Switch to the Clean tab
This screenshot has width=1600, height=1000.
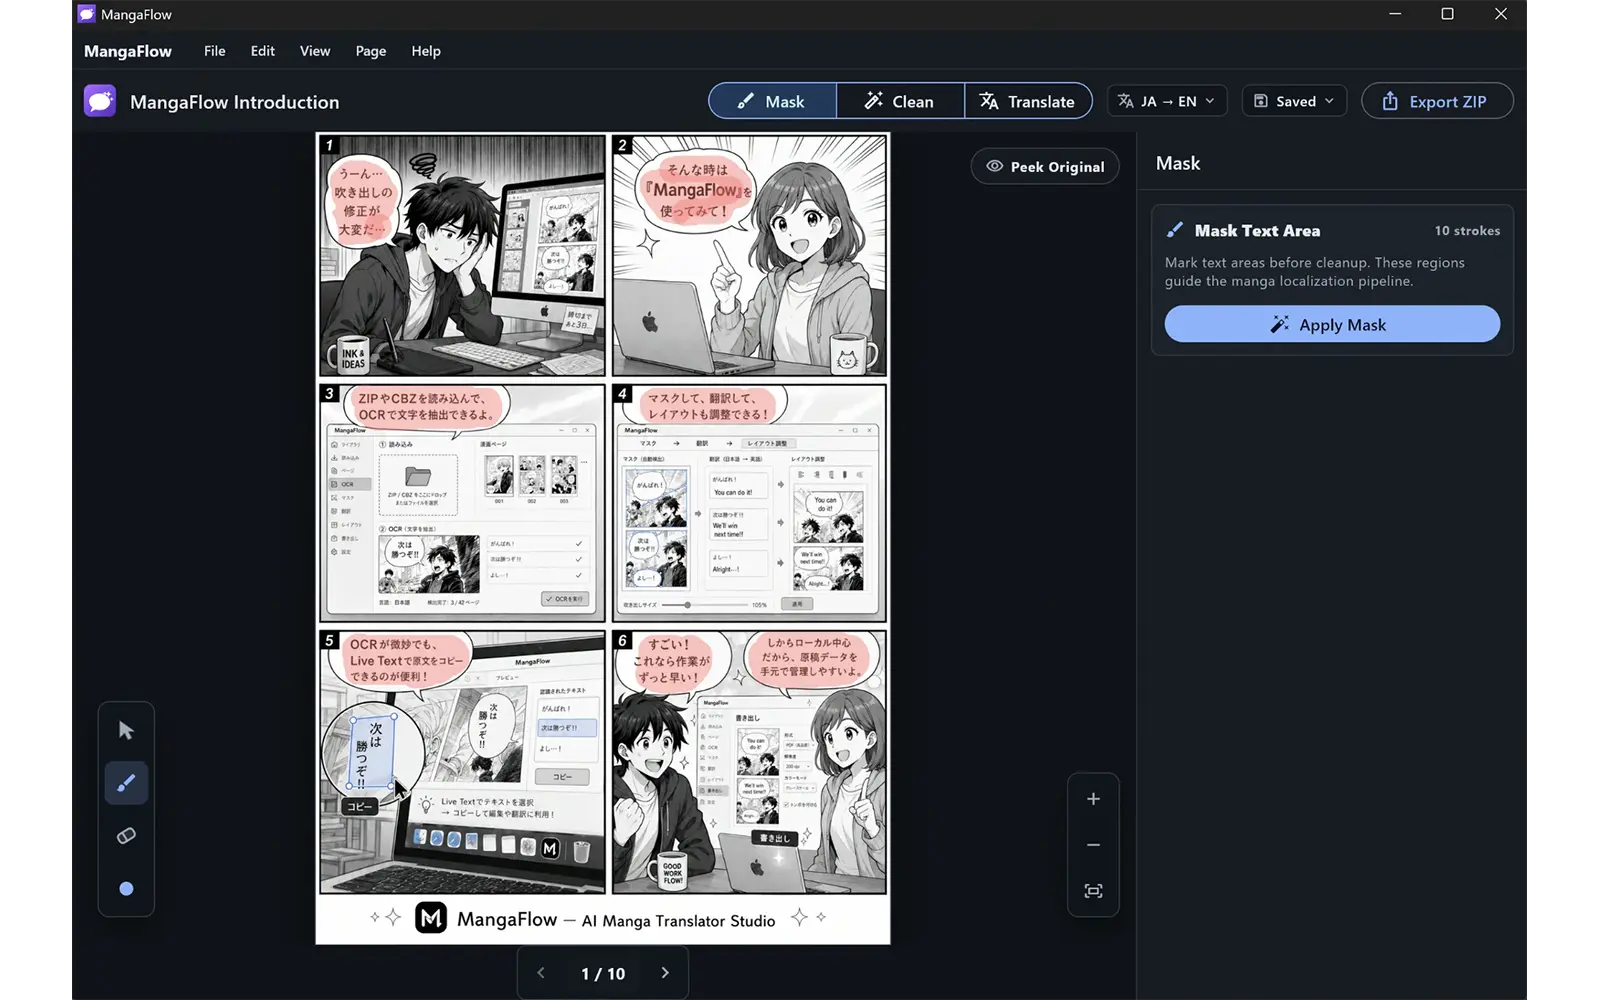900,101
